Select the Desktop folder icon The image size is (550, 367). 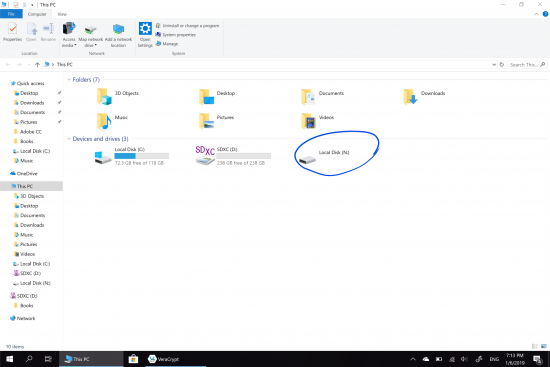pyautogui.click(x=206, y=96)
